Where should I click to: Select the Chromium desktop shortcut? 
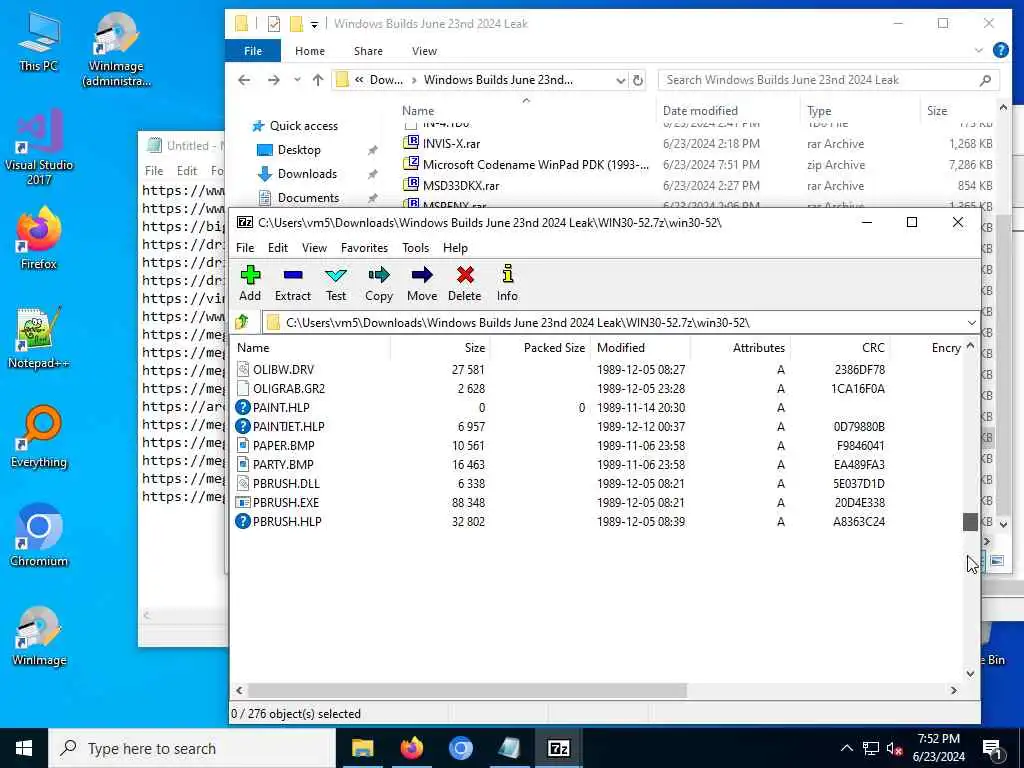pos(39,536)
